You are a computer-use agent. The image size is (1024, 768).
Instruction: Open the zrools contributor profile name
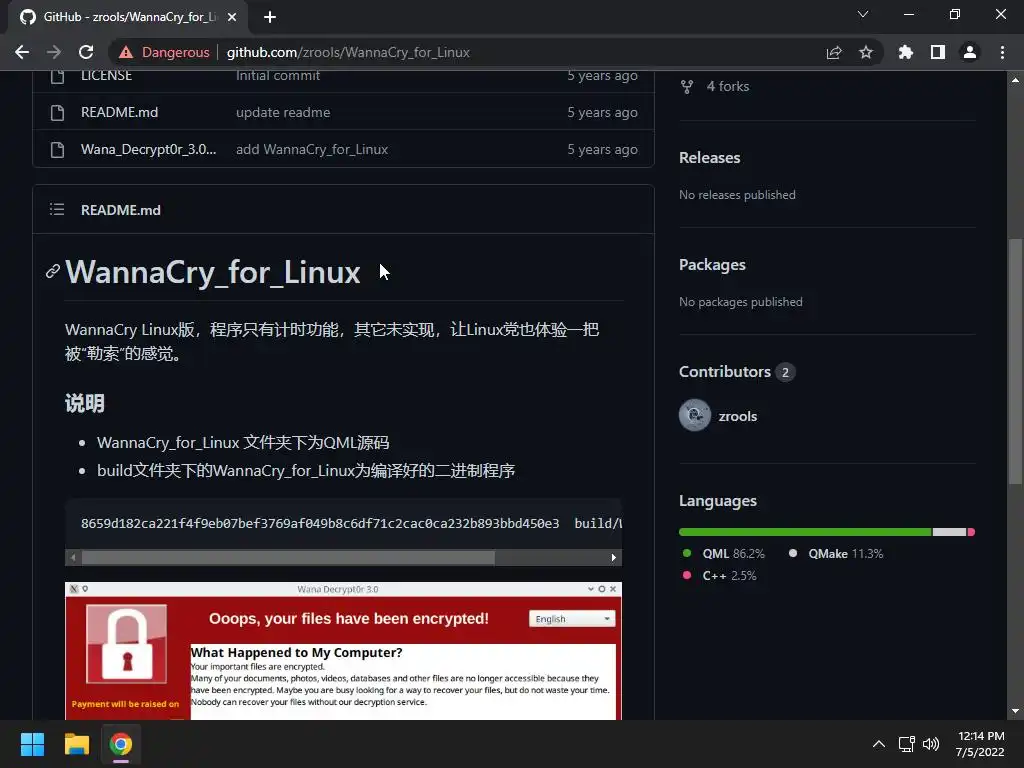(738, 417)
